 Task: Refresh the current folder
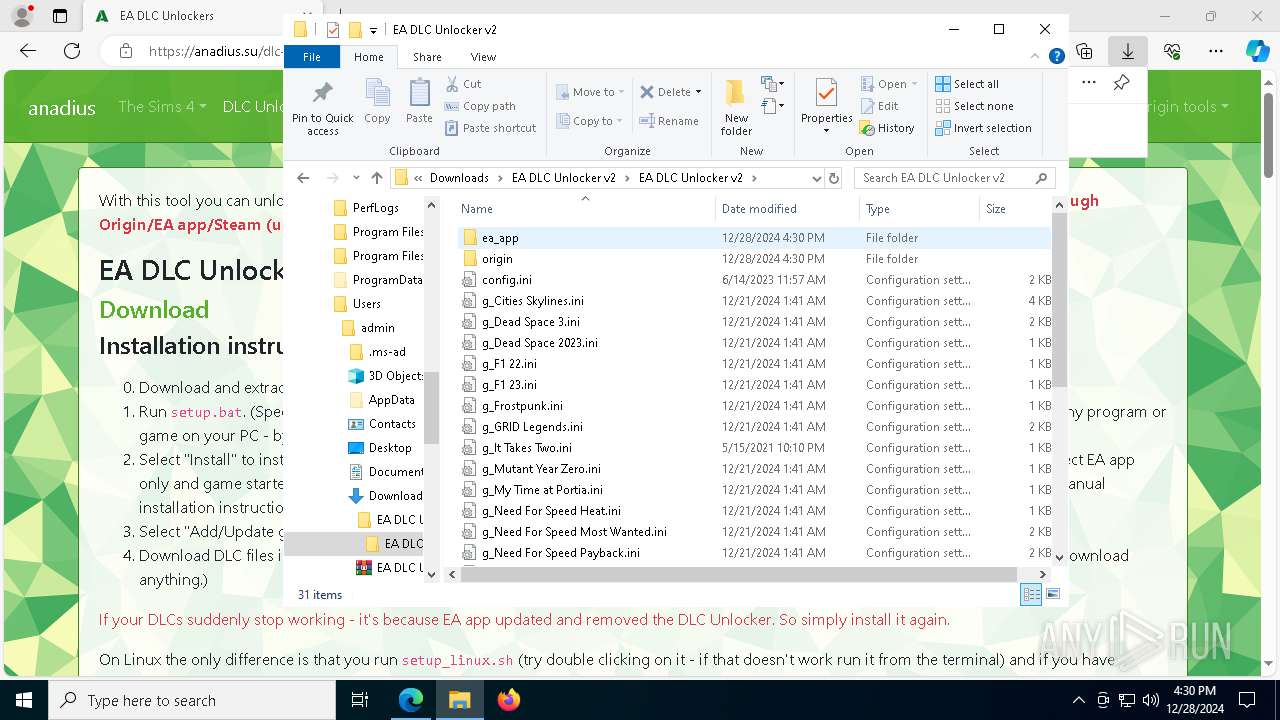(834, 178)
